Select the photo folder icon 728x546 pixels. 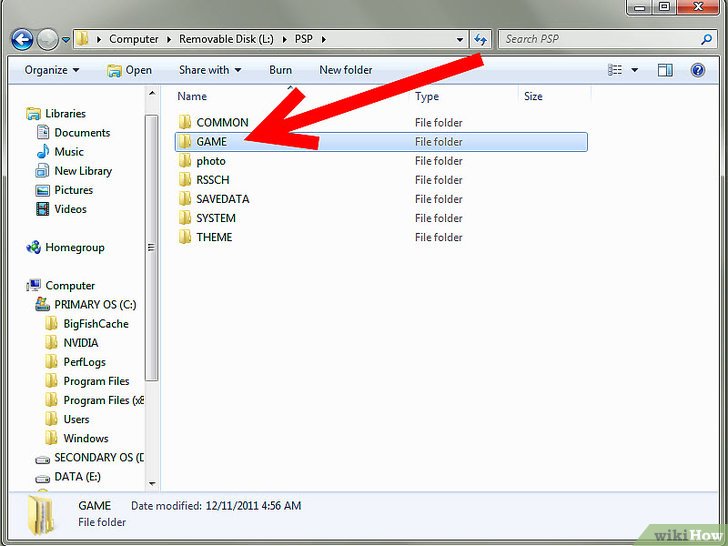(185, 161)
